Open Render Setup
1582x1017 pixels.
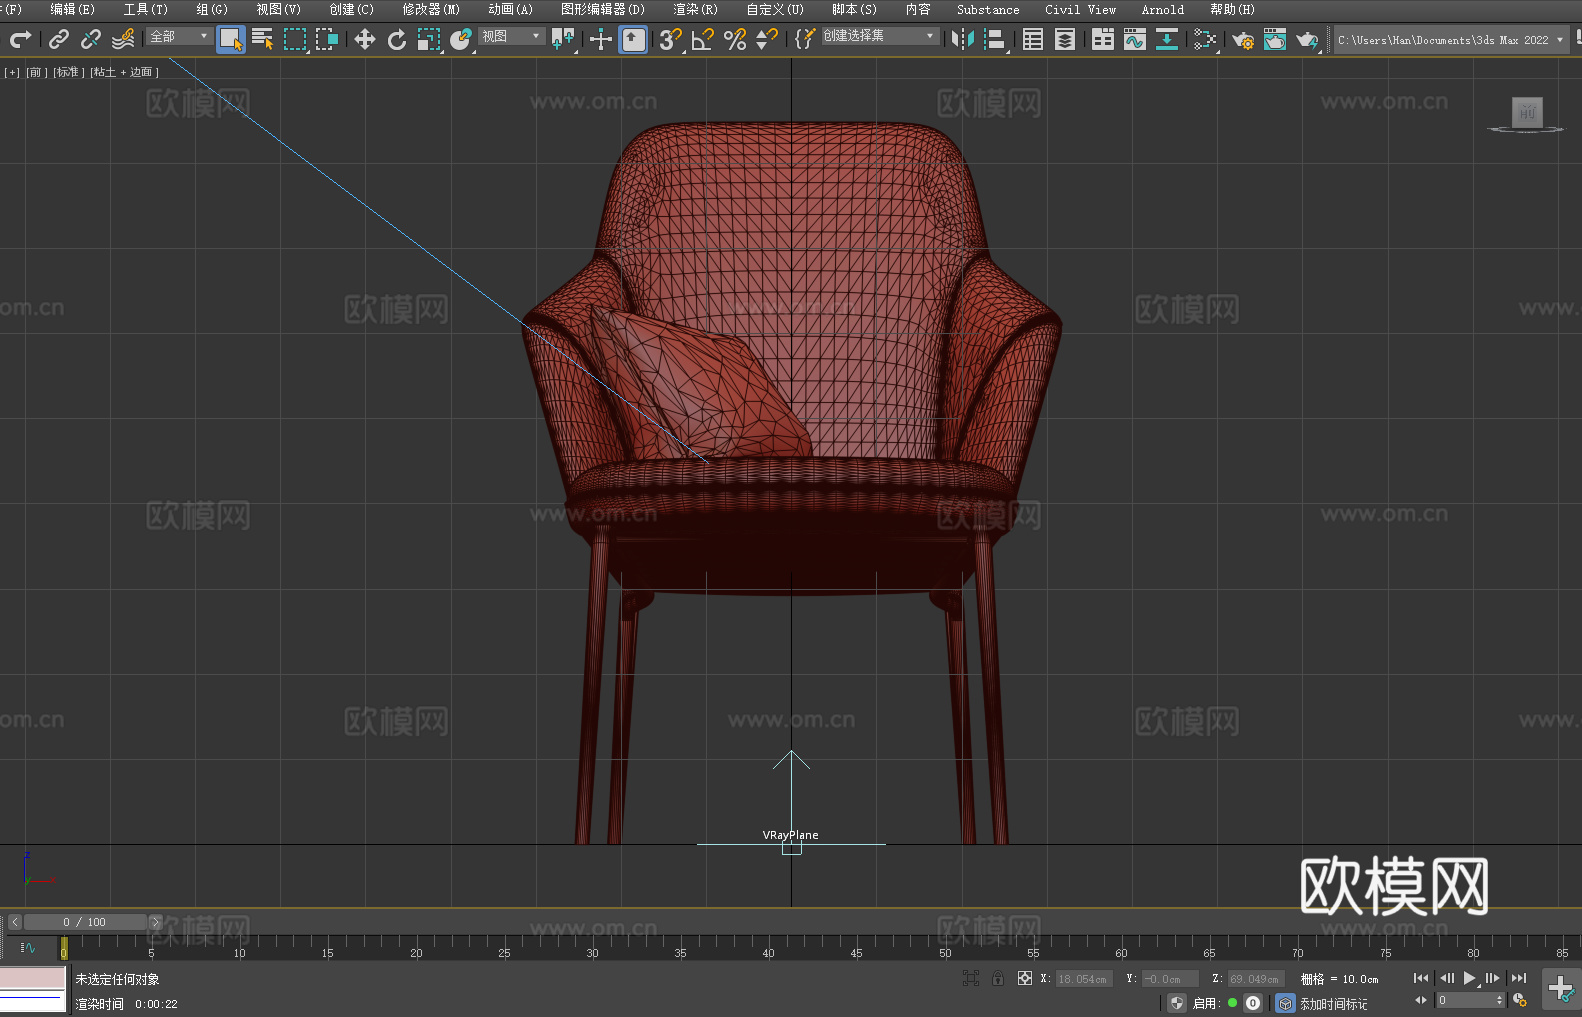[x=1243, y=39]
